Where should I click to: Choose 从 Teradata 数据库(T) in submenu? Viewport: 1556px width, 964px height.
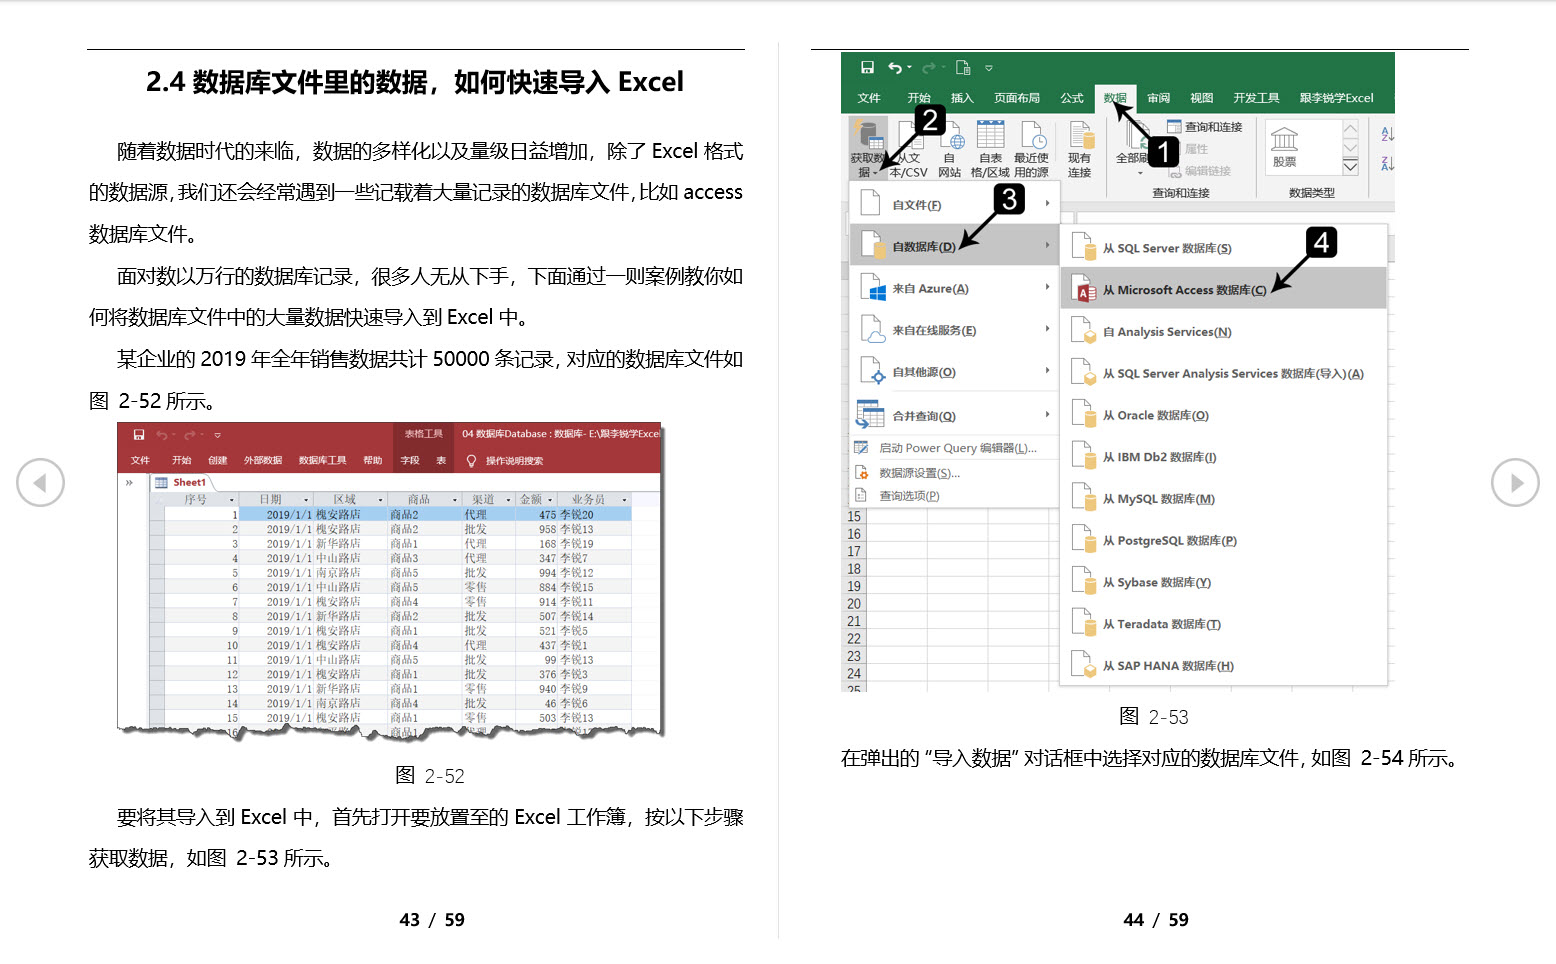click(1223, 624)
